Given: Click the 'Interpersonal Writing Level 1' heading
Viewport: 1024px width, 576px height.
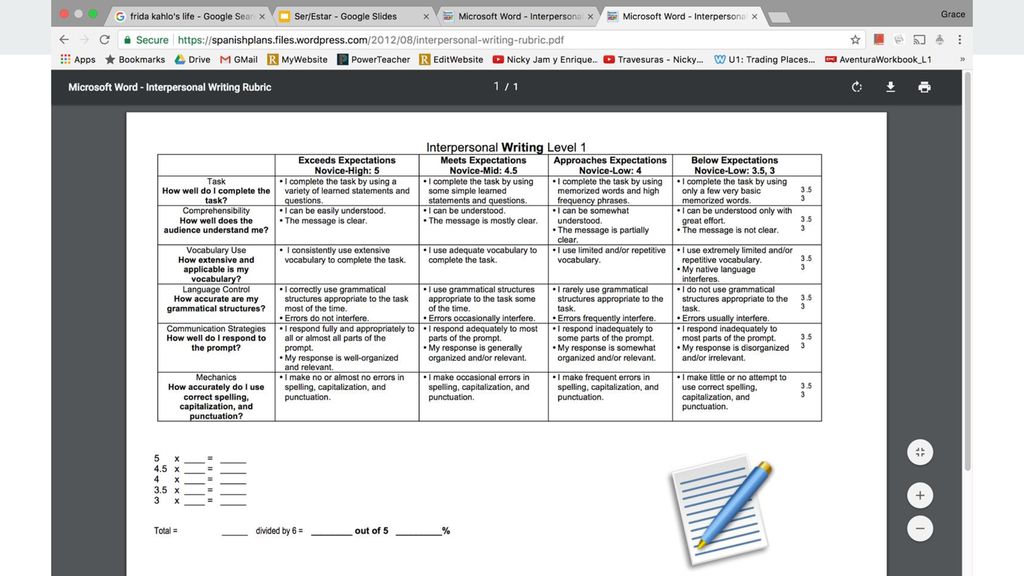Looking at the screenshot, I should click(x=506, y=147).
